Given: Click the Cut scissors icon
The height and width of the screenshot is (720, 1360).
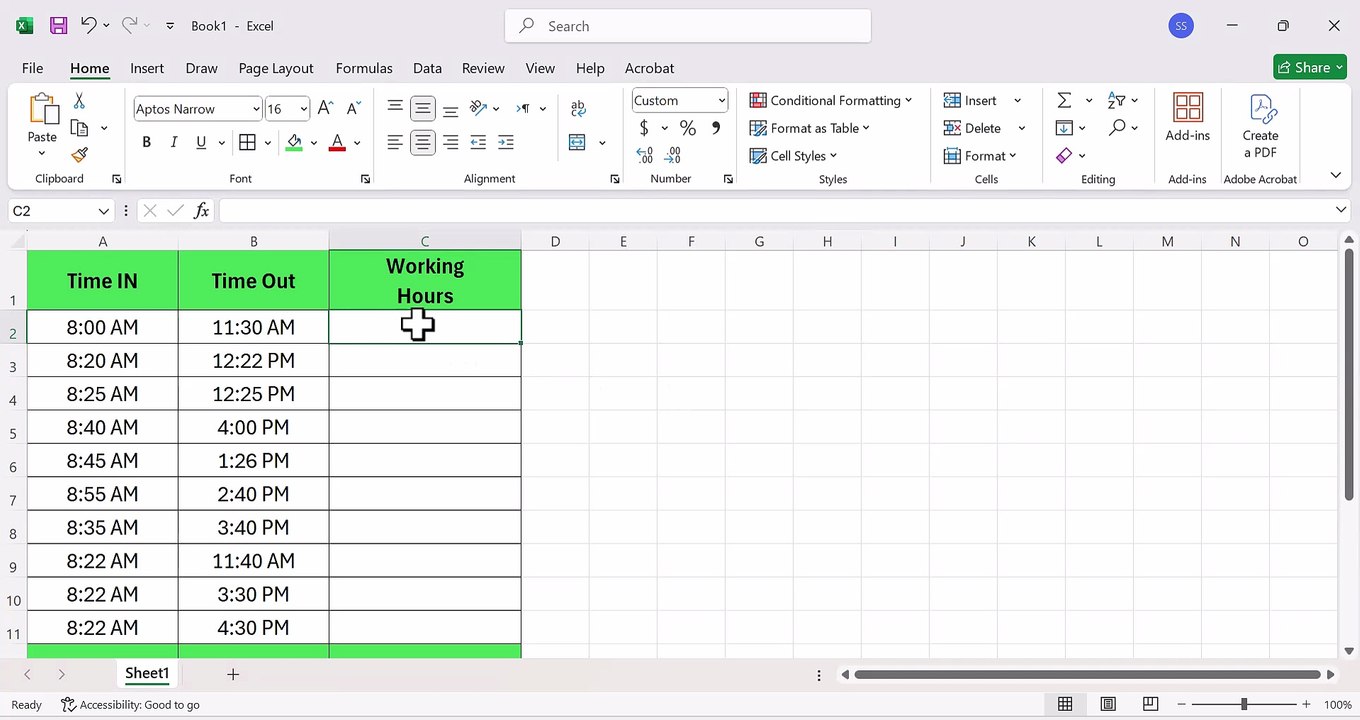Looking at the screenshot, I should [x=79, y=101].
